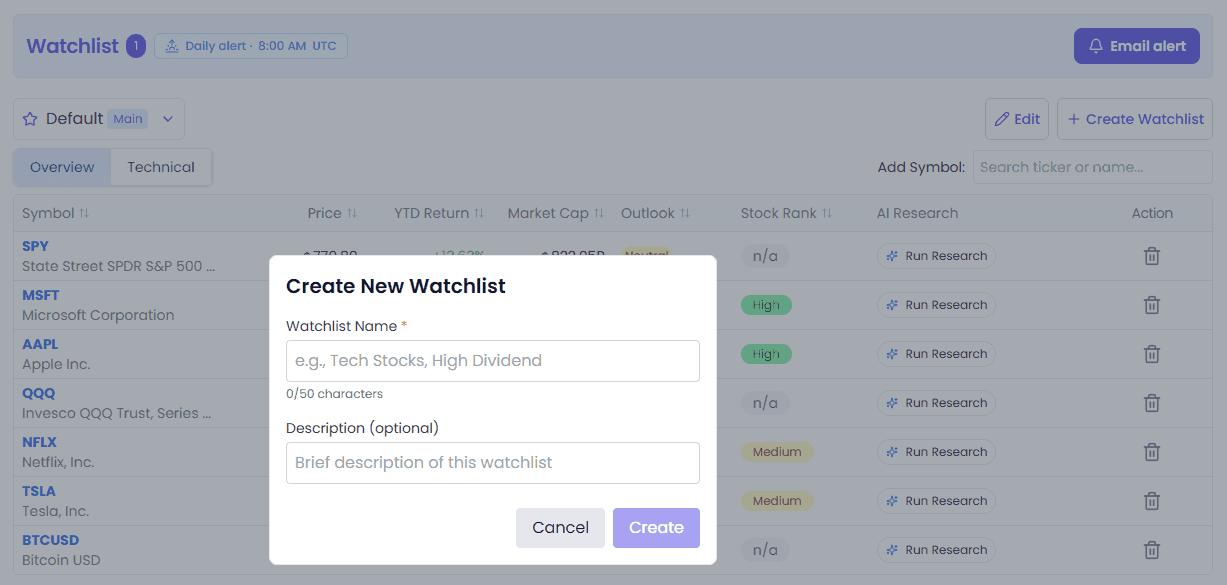
Task: Click the Netflix, Inc. name text
Action: [58, 462]
